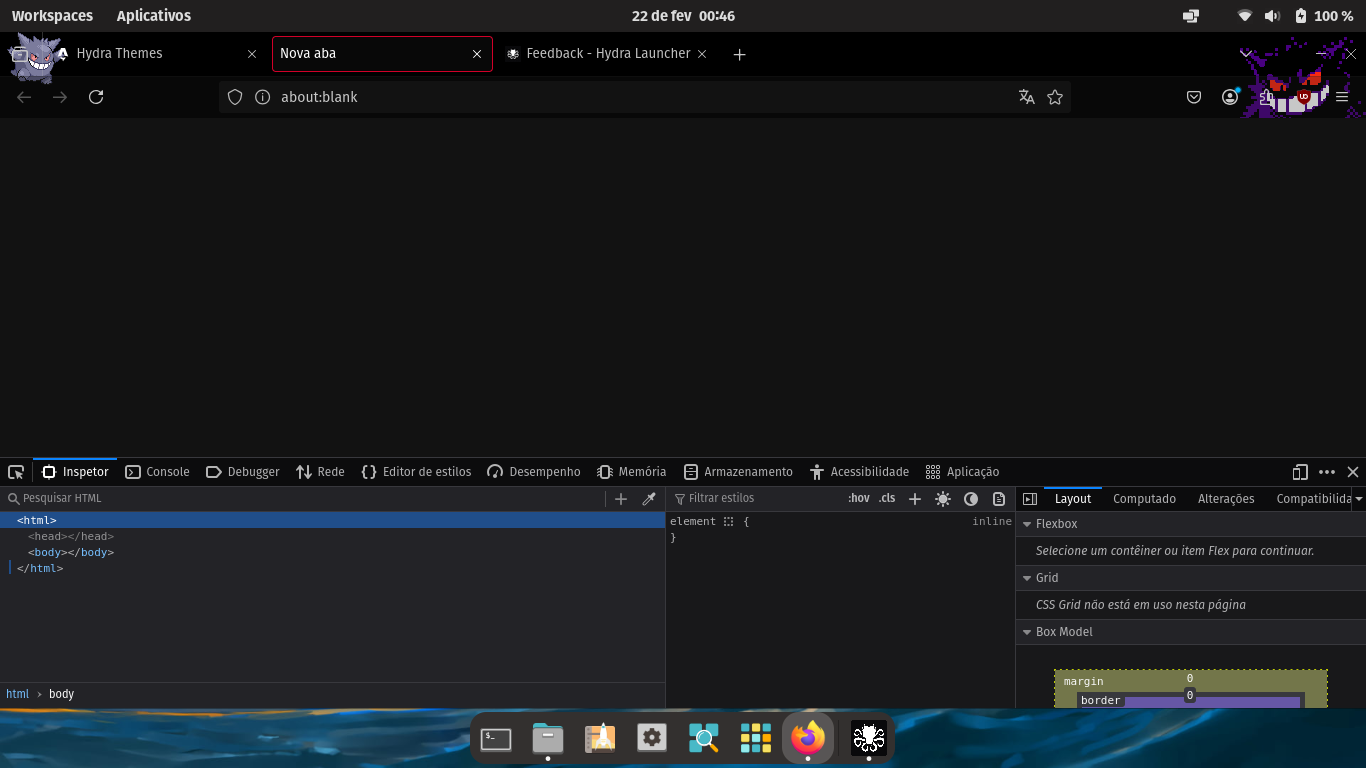Reload the current page
1366x768 pixels.
(x=96, y=97)
